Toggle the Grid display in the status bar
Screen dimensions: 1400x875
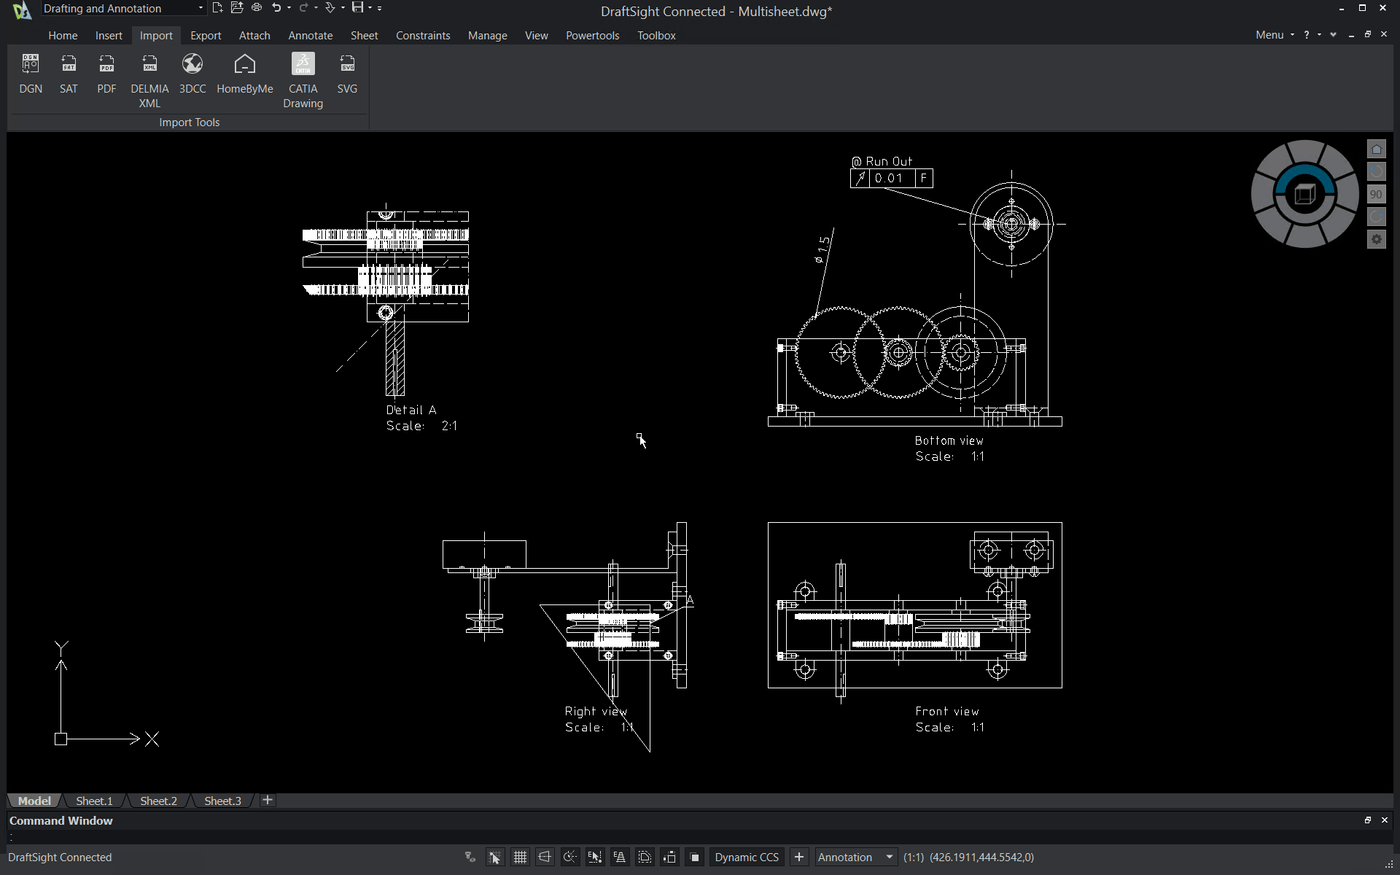pos(520,857)
